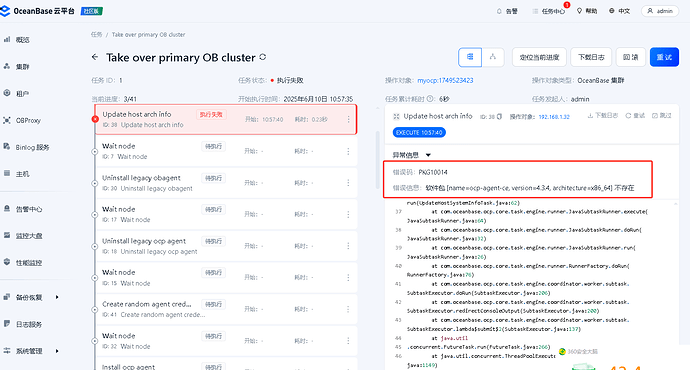Switch to list view icon

click(x=470, y=57)
